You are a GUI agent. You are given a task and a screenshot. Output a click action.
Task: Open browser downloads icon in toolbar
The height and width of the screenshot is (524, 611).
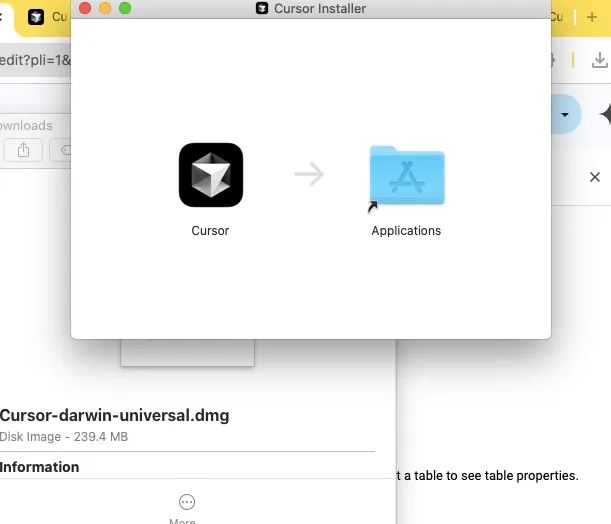[x=599, y=60]
